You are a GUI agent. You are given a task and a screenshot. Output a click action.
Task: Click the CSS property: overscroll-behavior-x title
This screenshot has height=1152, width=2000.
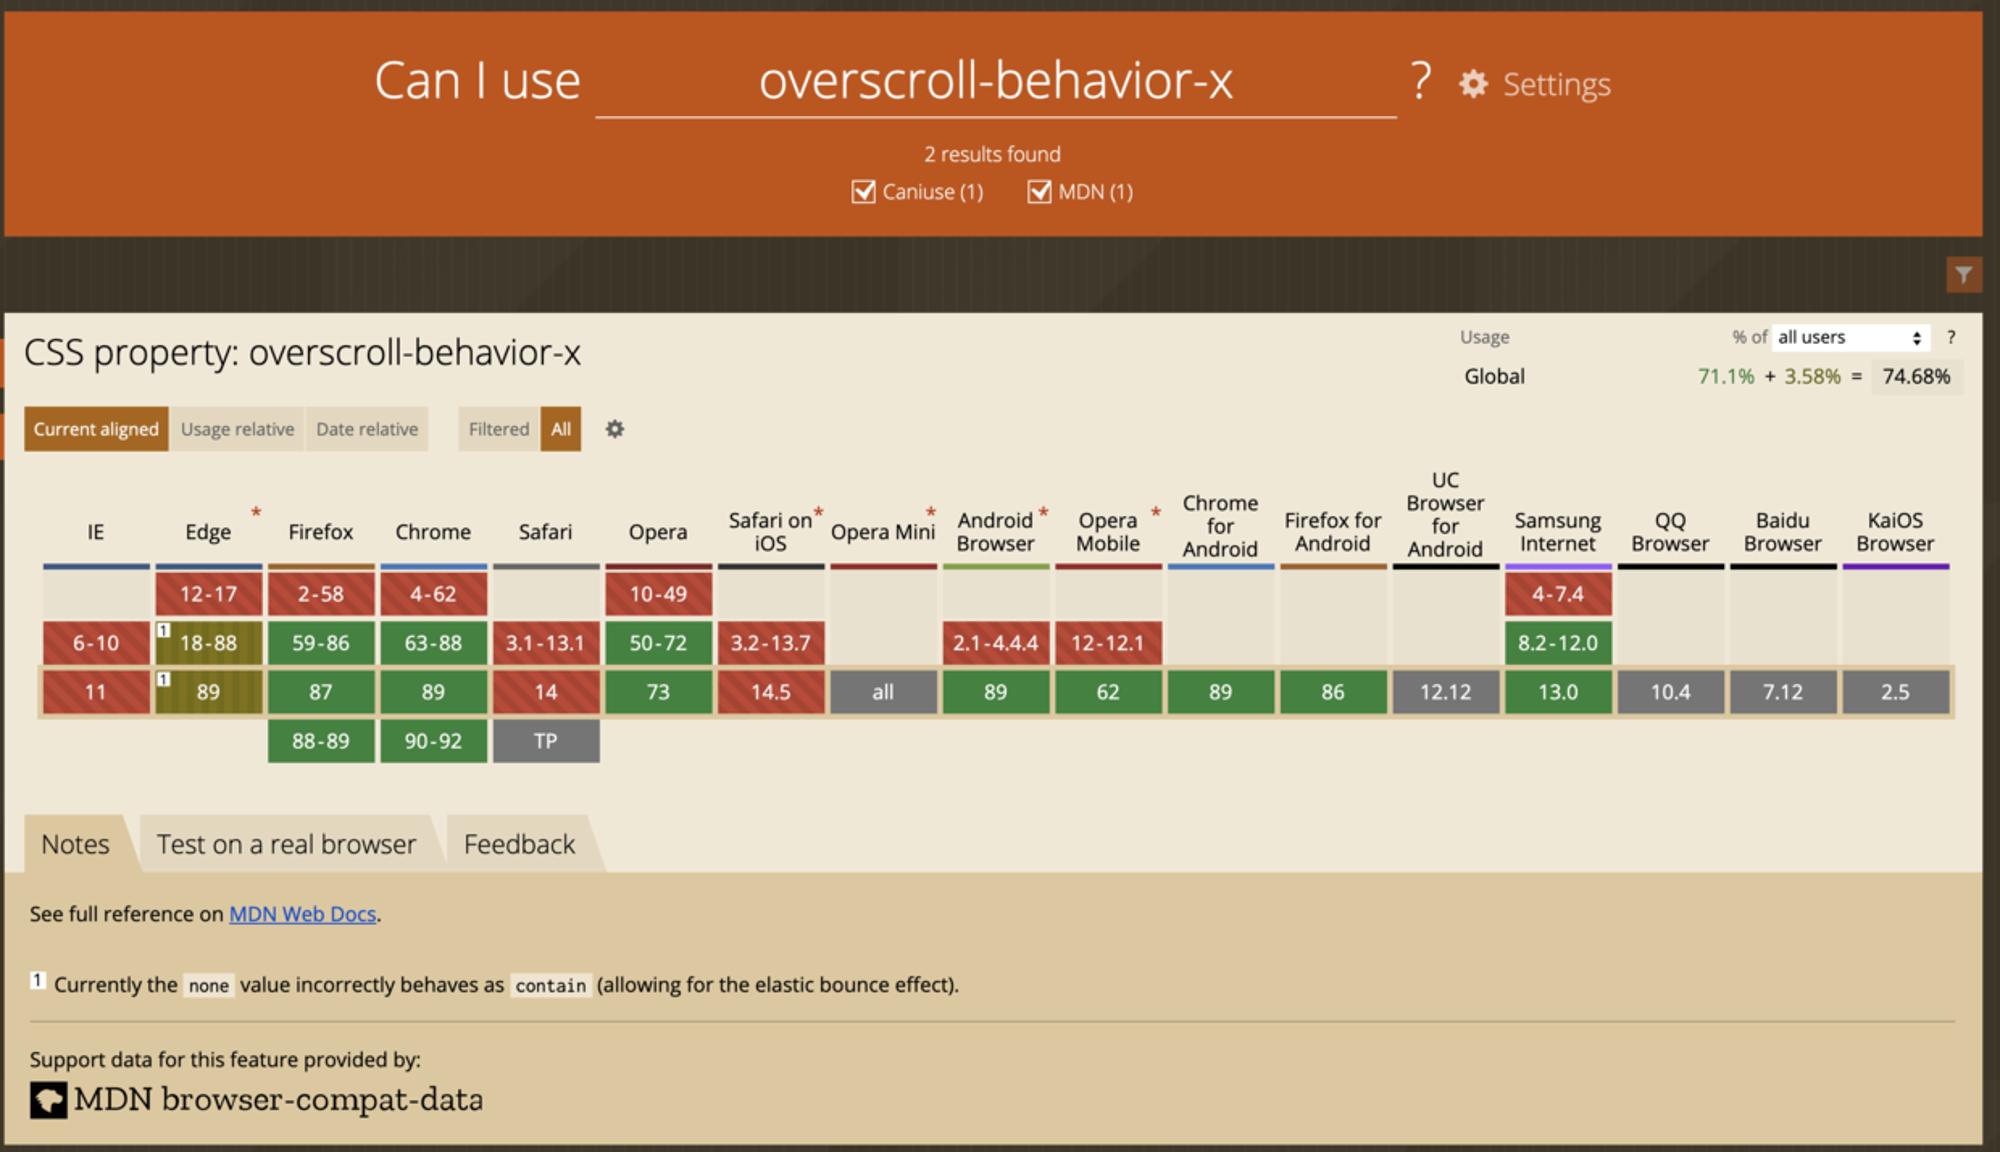[x=302, y=353]
